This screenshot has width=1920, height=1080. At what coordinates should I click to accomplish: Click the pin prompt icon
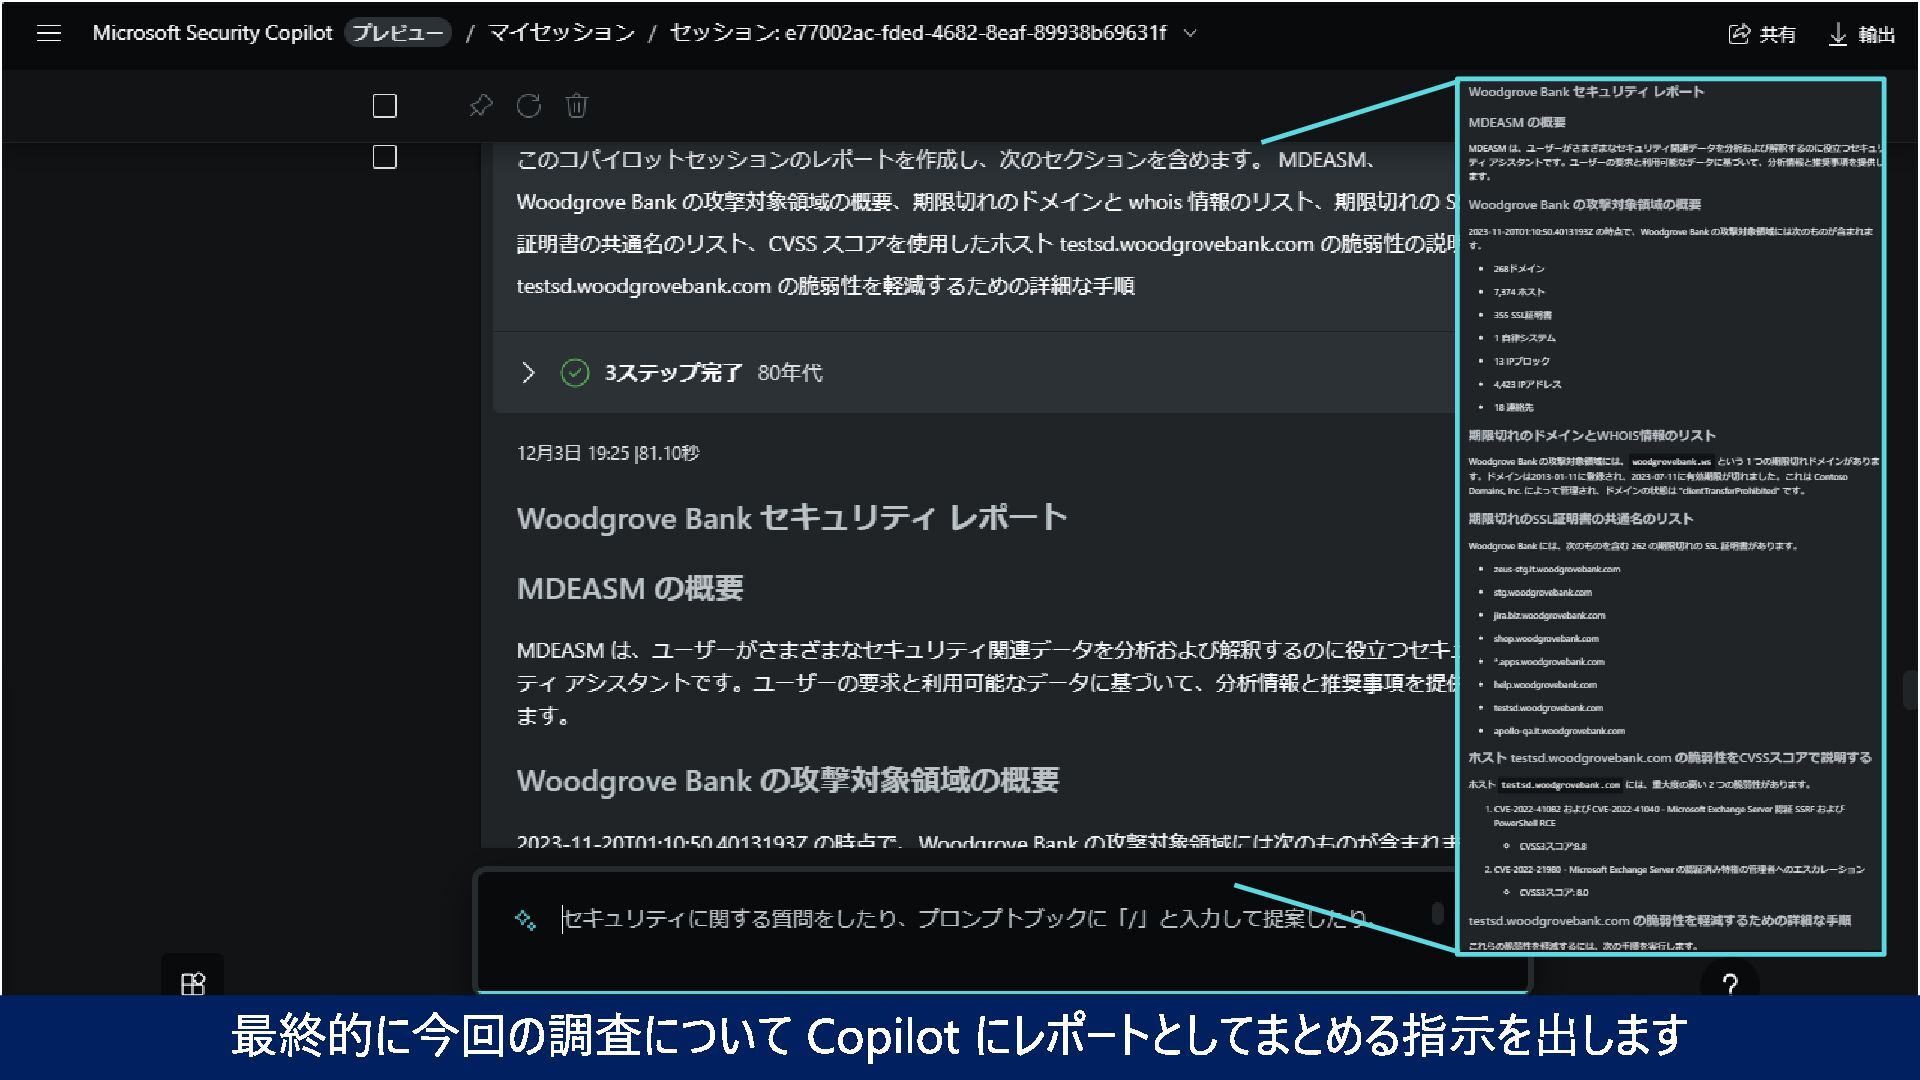(x=481, y=106)
